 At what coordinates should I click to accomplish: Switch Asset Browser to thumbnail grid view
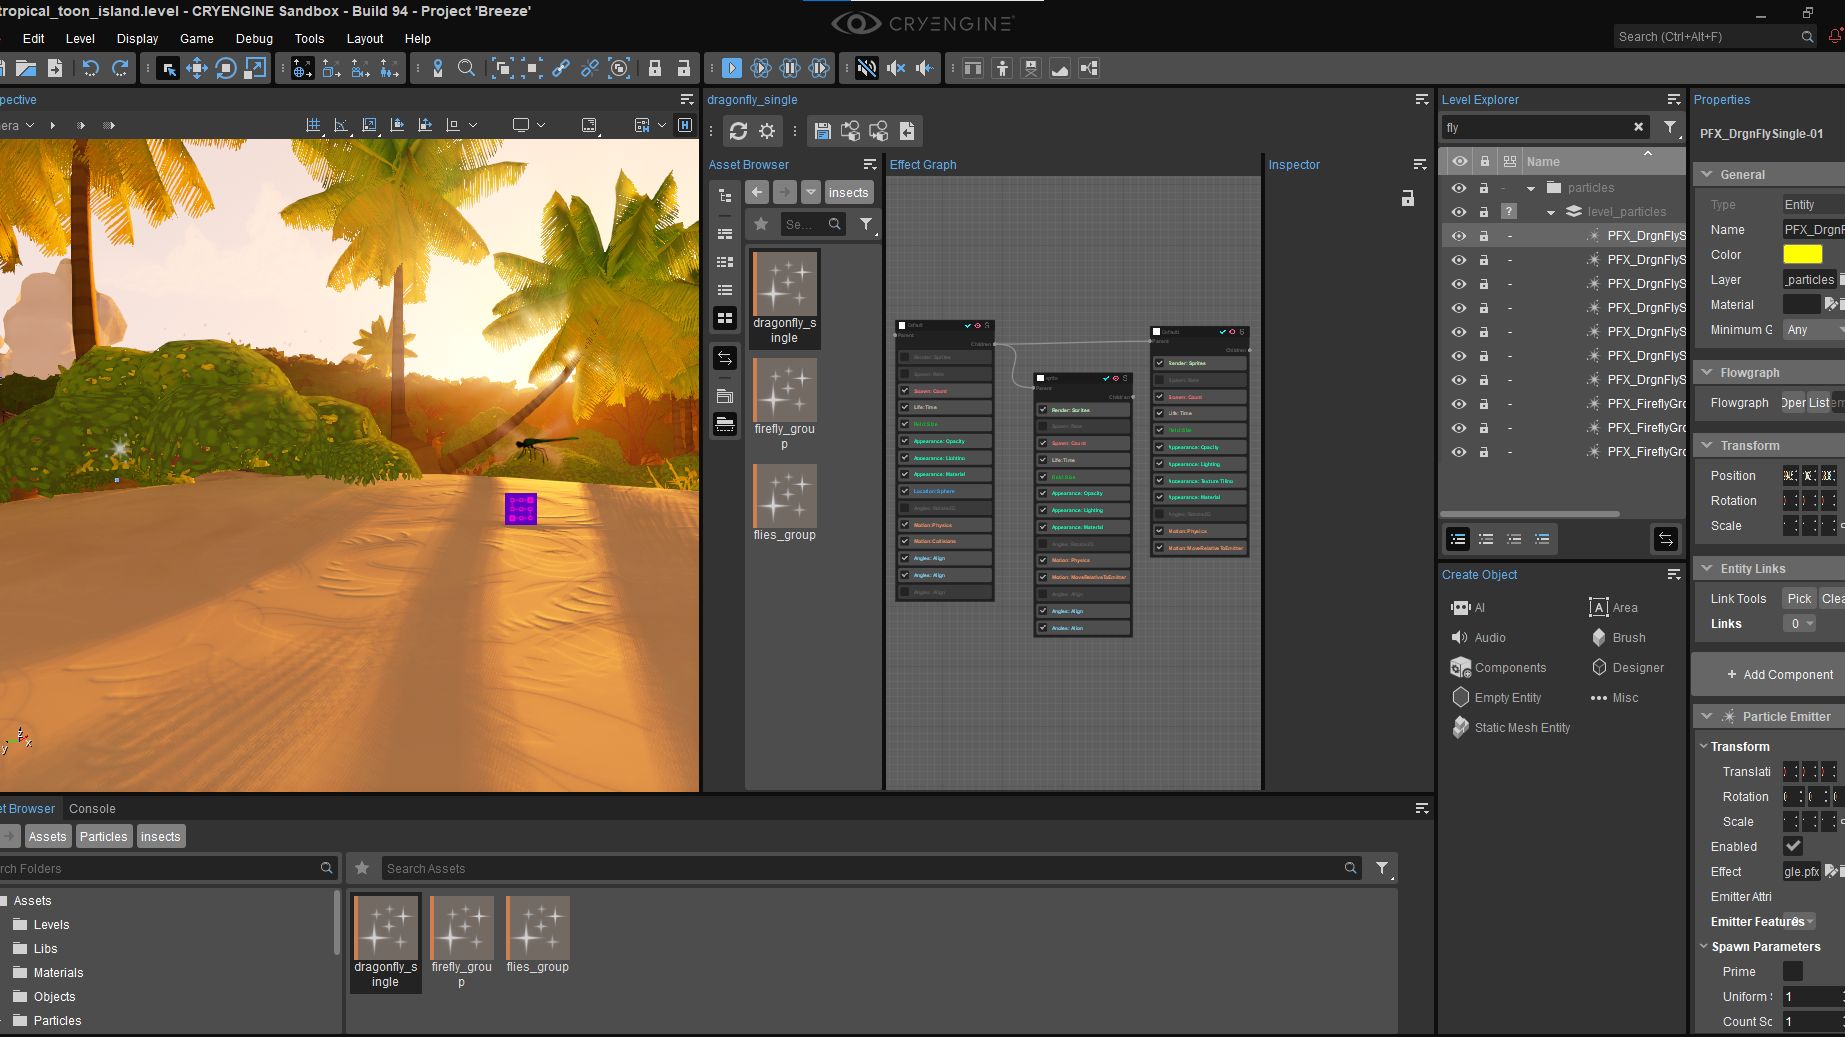click(x=724, y=318)
